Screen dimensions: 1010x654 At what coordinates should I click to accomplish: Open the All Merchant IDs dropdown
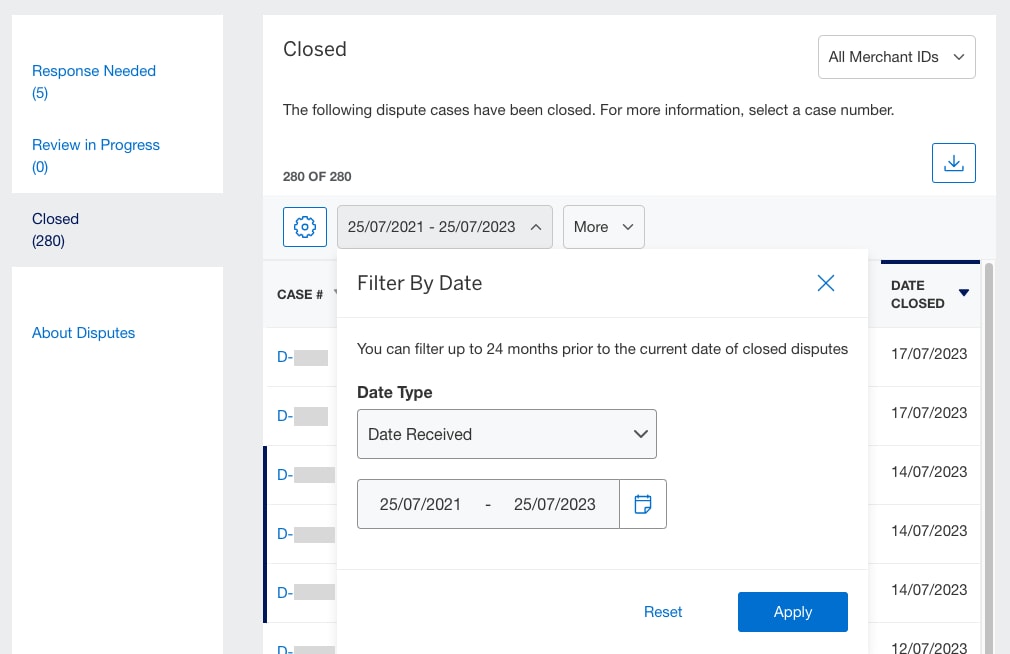coord(896,57)
